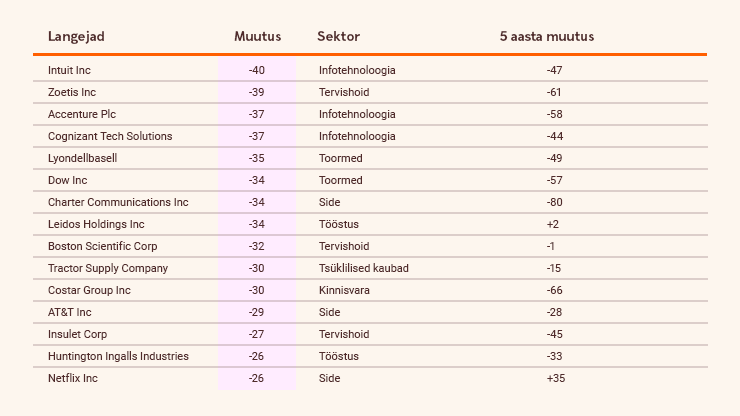
Task: Select the Zoetis Inc company name
Action: [x=72, y=92]
